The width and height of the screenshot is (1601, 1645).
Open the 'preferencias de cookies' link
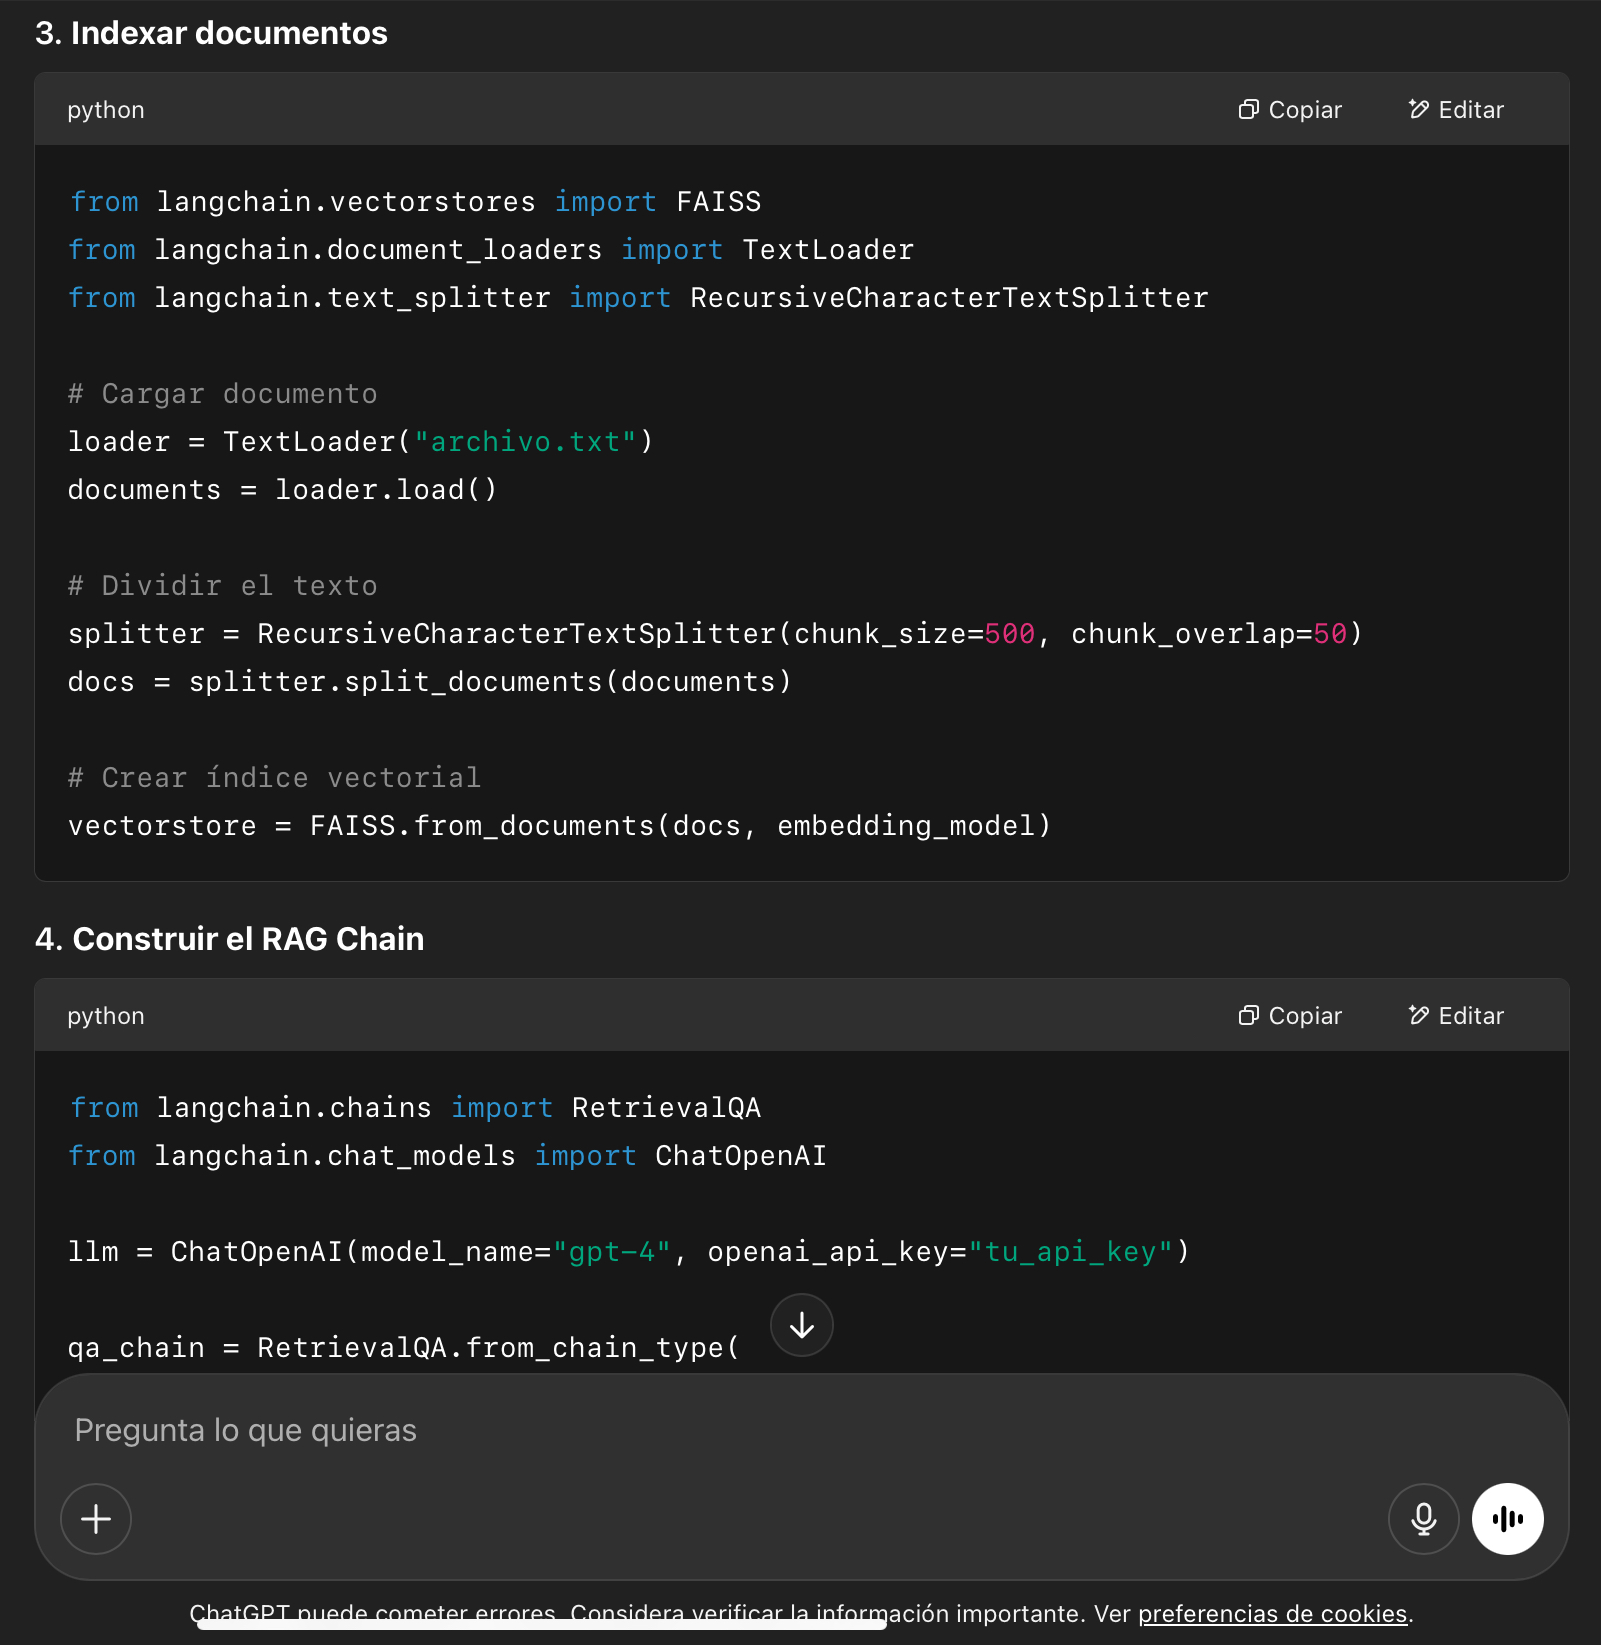[1272, 1614]
